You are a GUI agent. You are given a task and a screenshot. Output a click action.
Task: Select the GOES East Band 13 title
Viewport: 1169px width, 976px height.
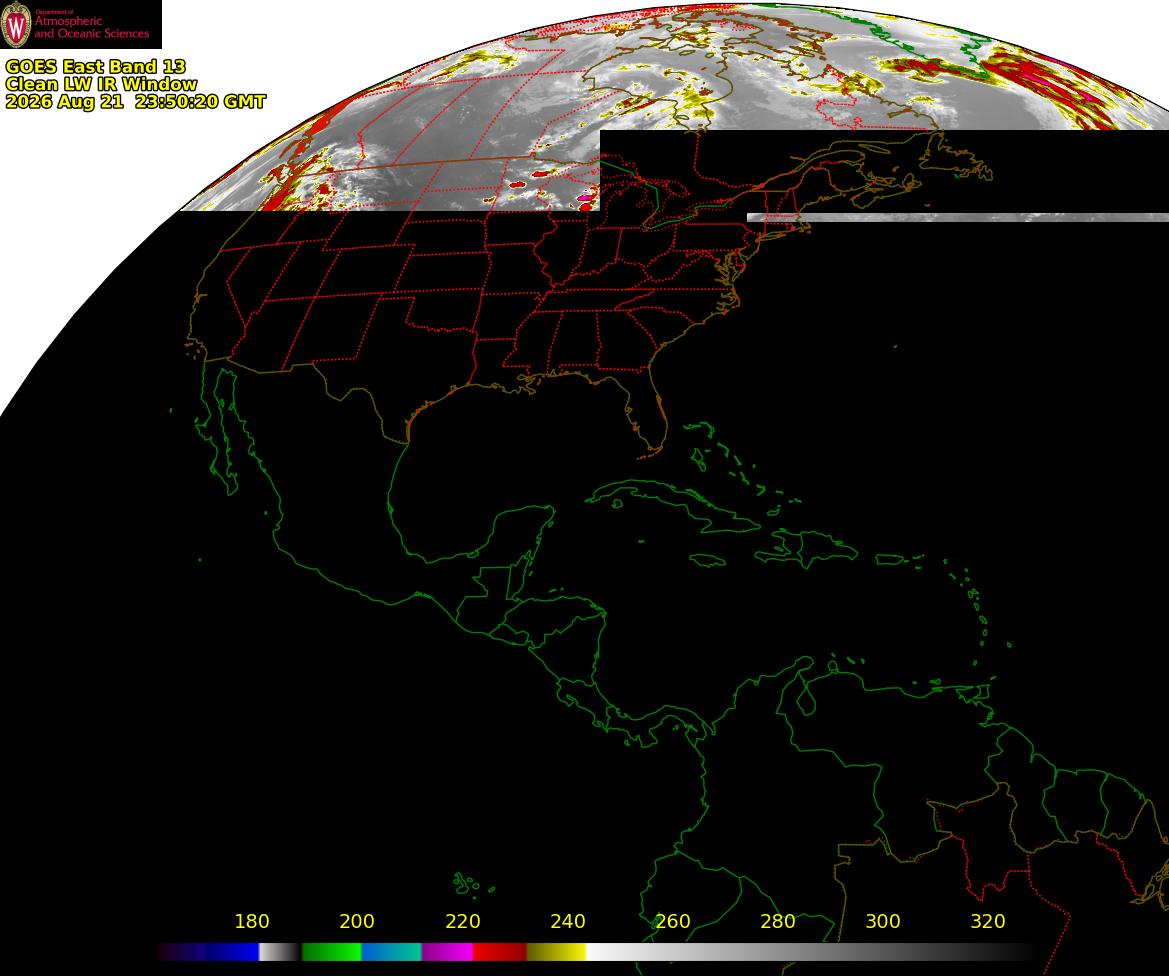95,66
